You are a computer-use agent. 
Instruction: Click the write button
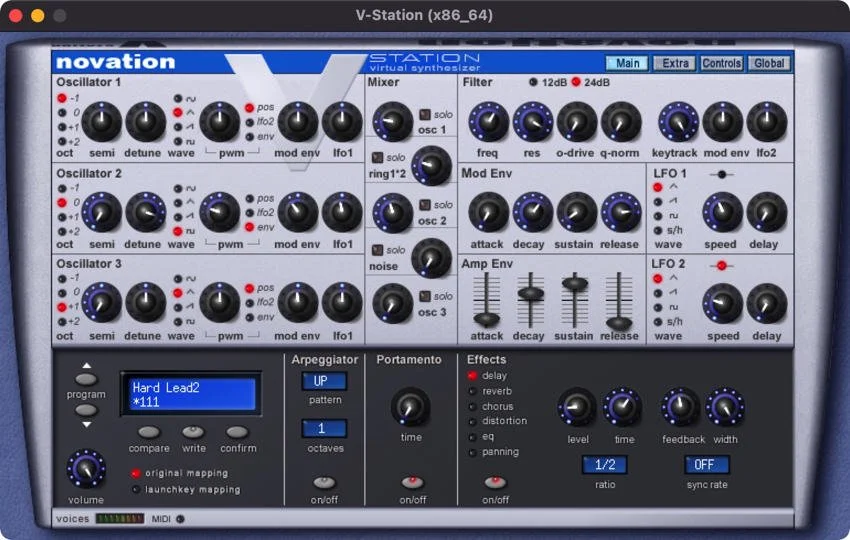(193, 432)
